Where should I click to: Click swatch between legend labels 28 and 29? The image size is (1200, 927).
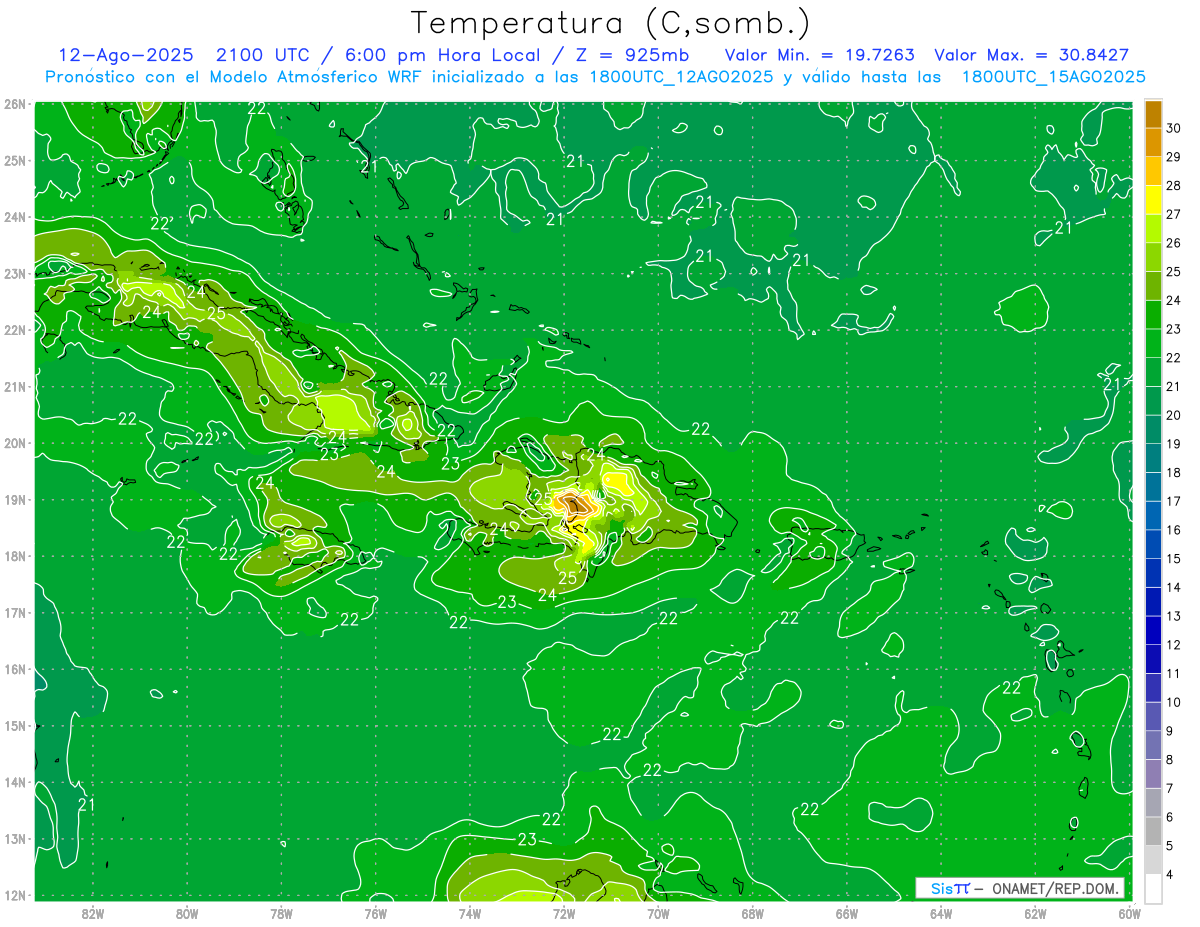[1153, 172]
